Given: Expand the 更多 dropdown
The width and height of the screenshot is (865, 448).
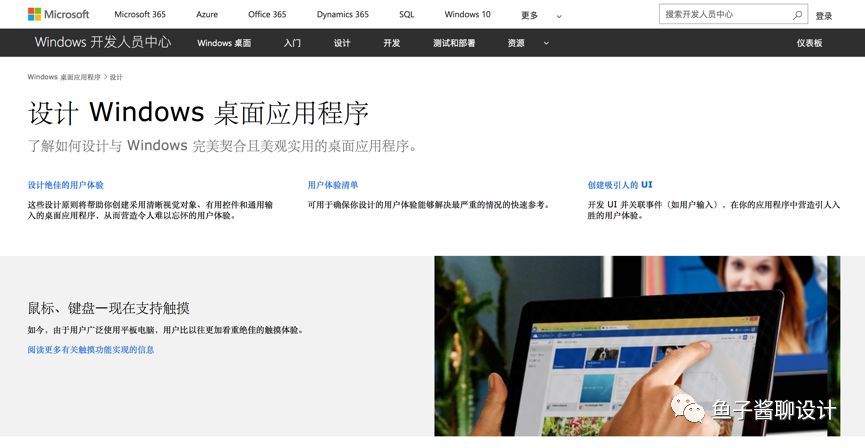Looking at the screenshot, I should pyautogui.click(x=541, y=15).
